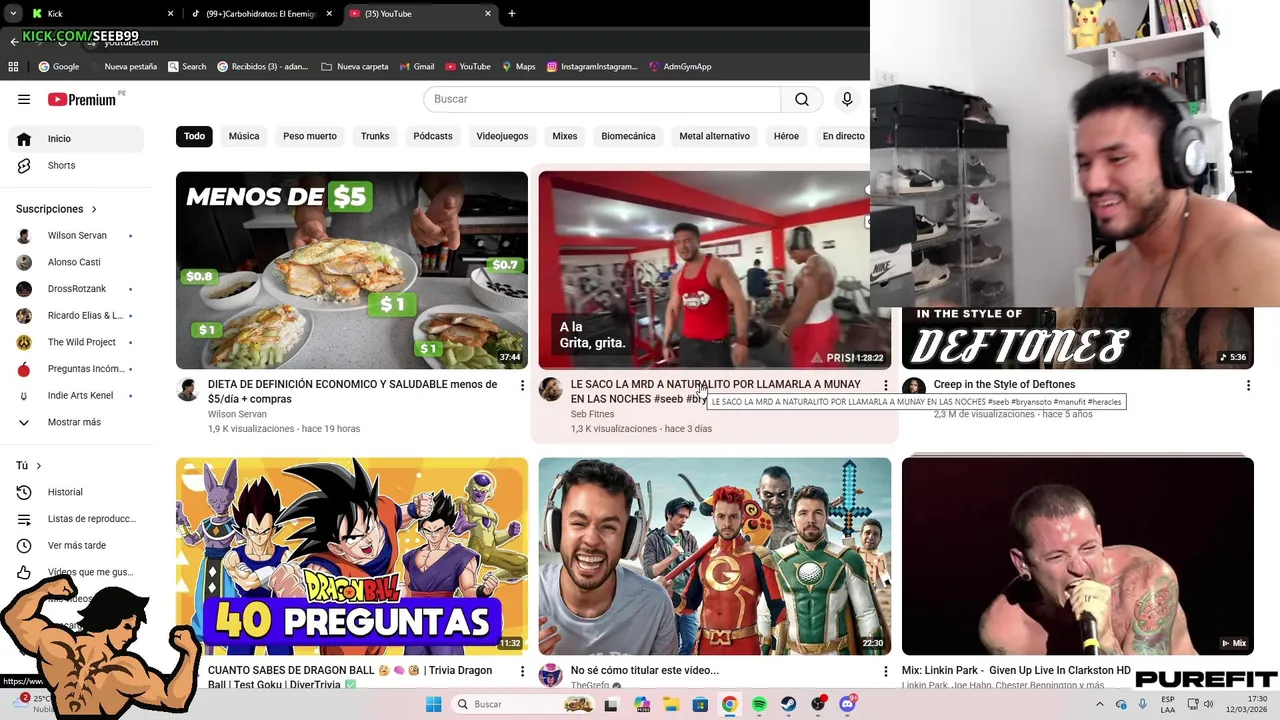Select the Mixes filter chip
1280x720 pixels.
point(565,136)
